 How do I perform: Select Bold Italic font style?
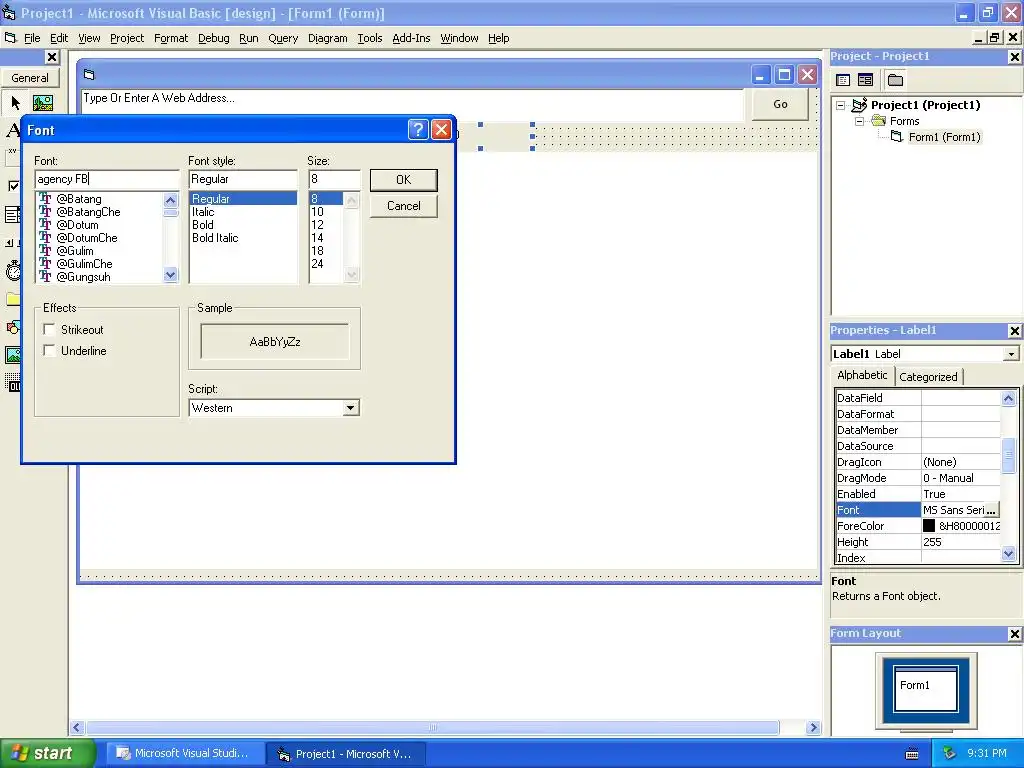point(215,238)
